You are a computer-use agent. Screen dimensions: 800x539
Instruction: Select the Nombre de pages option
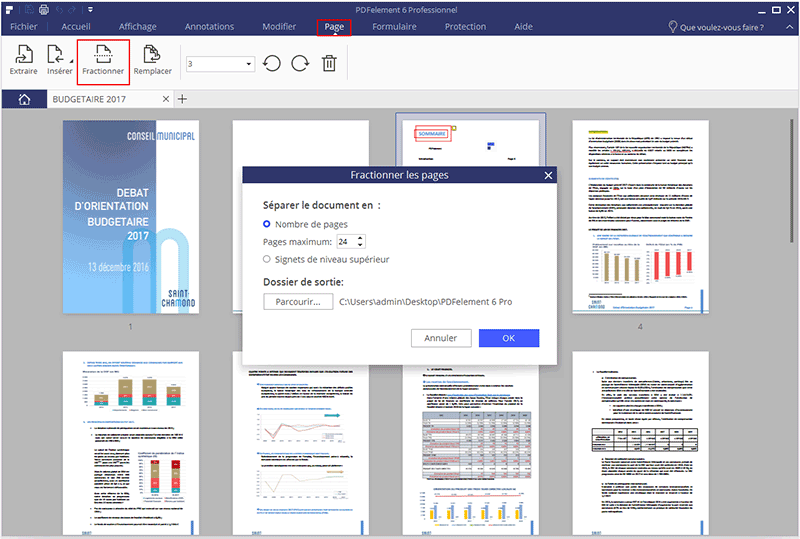[x=267, y=224]
